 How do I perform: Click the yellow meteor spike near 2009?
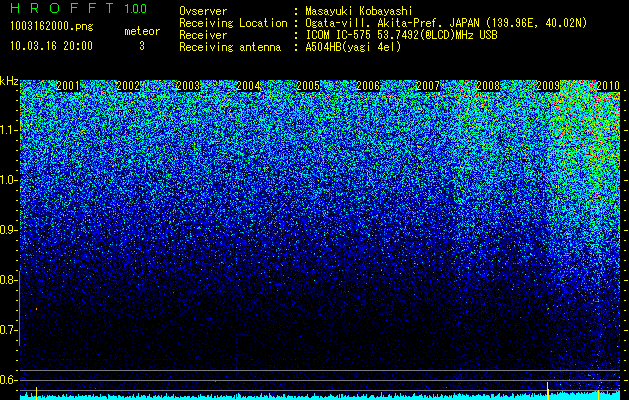[548, 390]
